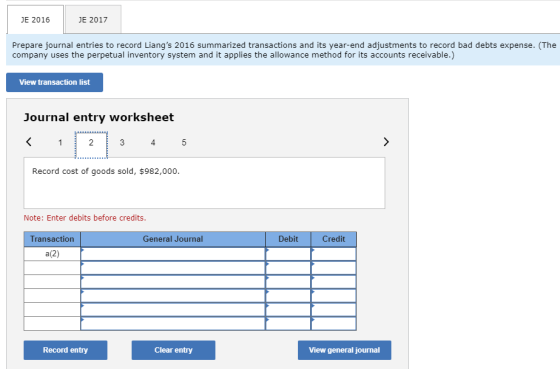Open third row General Journal account dropdown
Screen dimensions: 560x369
point(173,282)
